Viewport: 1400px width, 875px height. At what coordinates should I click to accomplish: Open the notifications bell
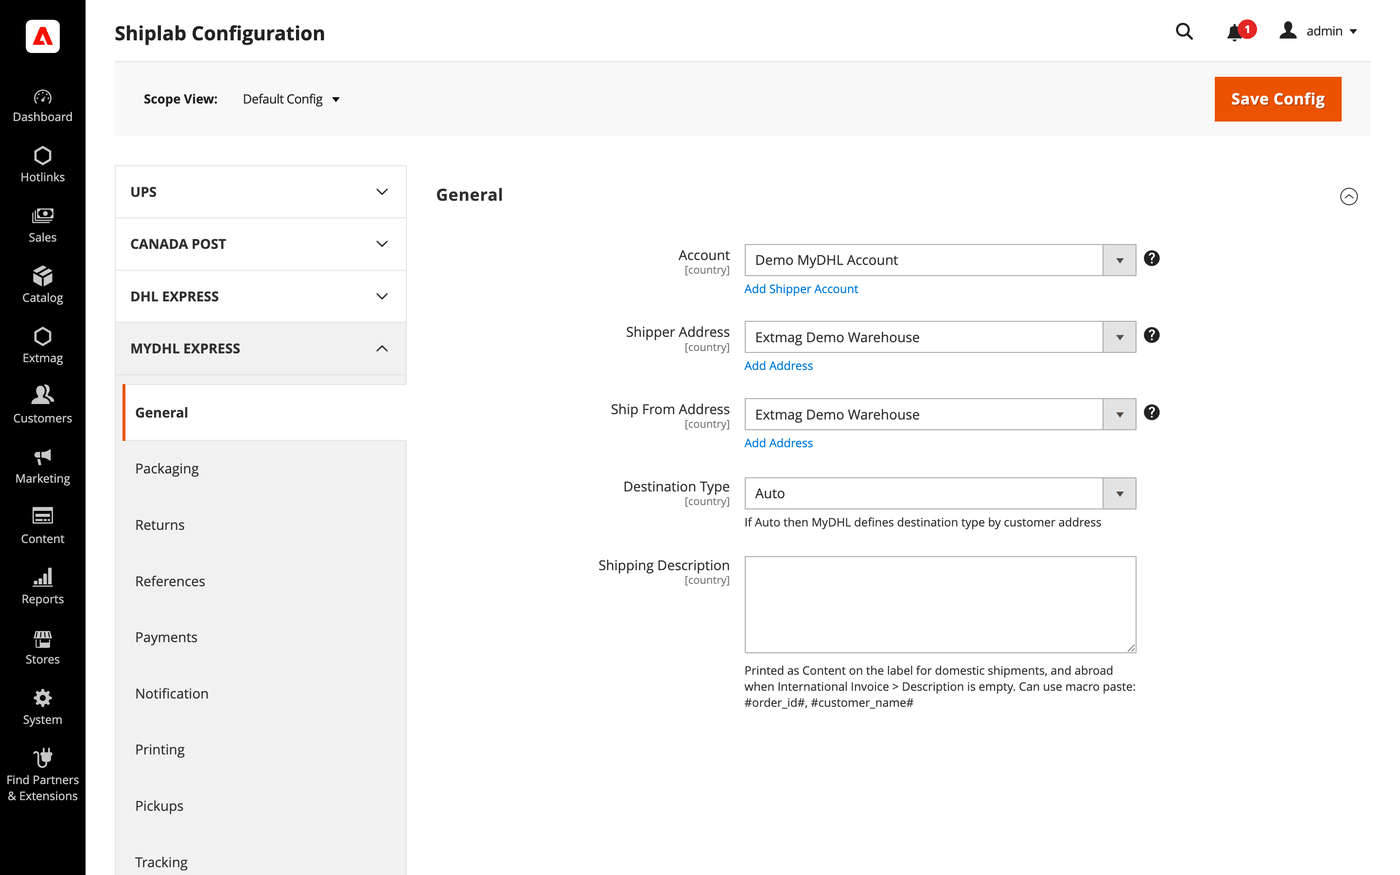click(1237, 31)
